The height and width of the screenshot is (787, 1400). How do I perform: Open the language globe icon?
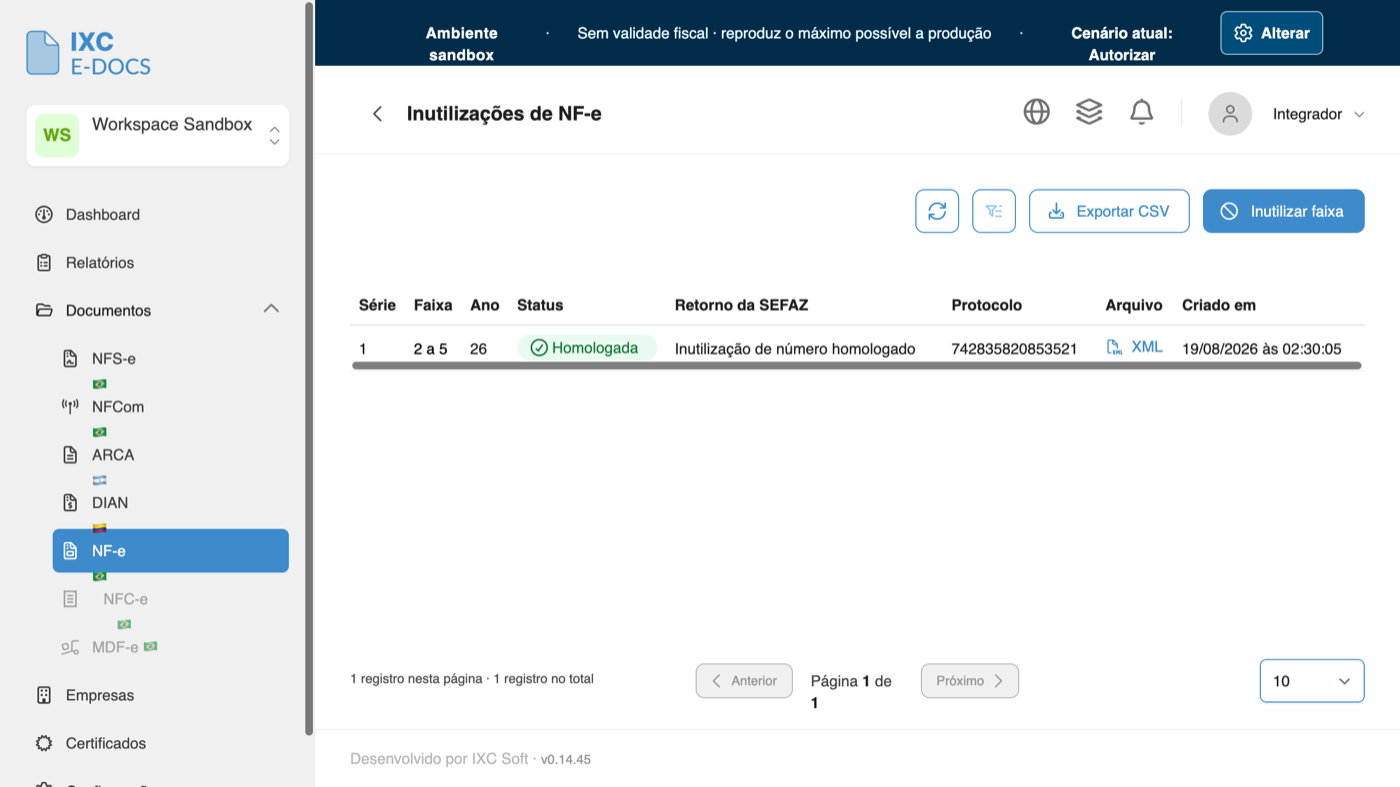[x=1037, y=112]
